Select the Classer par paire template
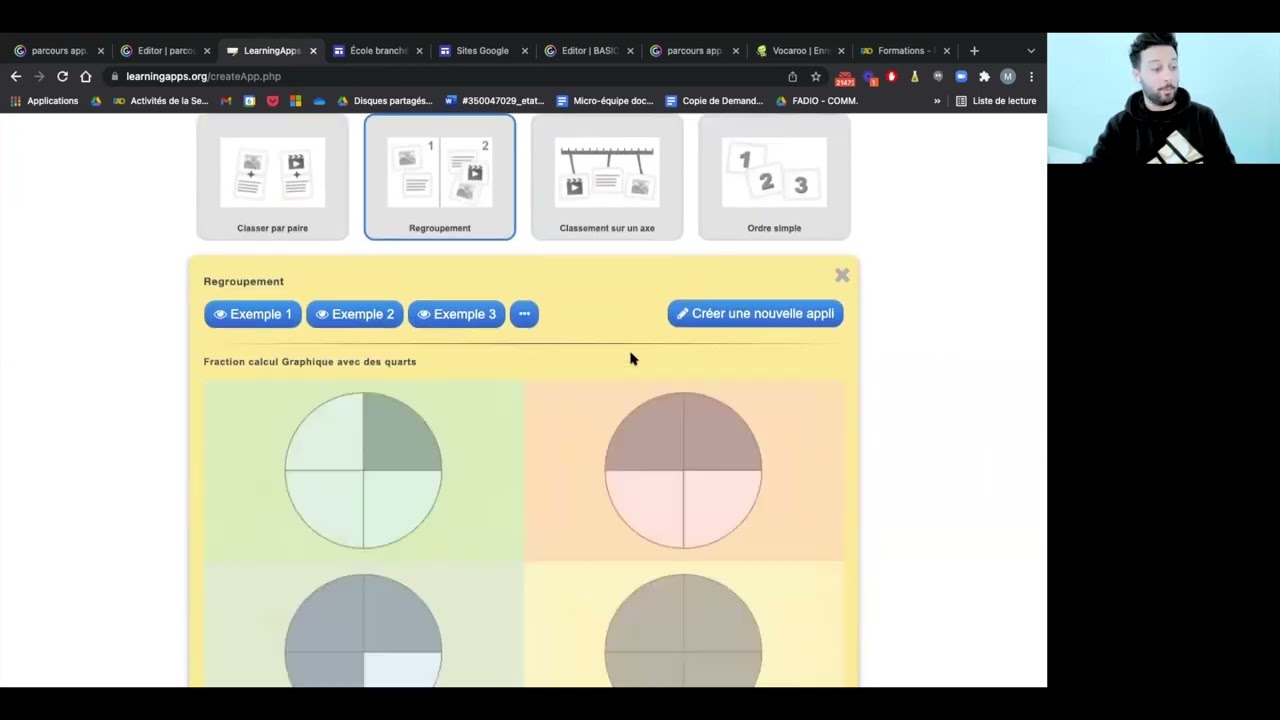 (x=272, y=177)
